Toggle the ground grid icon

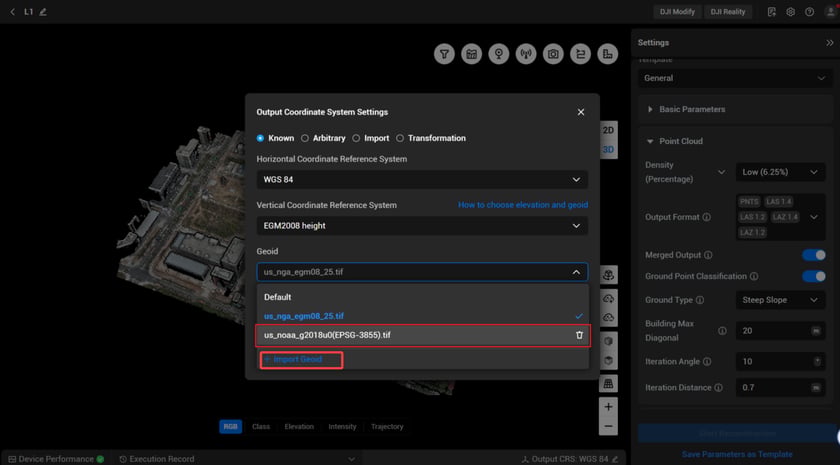[x=608, y=384]
